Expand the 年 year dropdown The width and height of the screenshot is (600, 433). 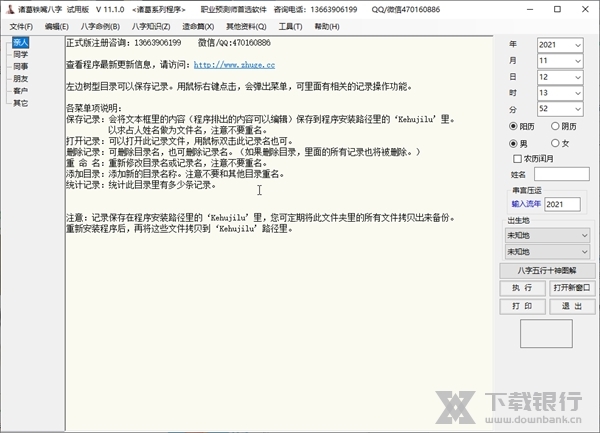[577, 45]
